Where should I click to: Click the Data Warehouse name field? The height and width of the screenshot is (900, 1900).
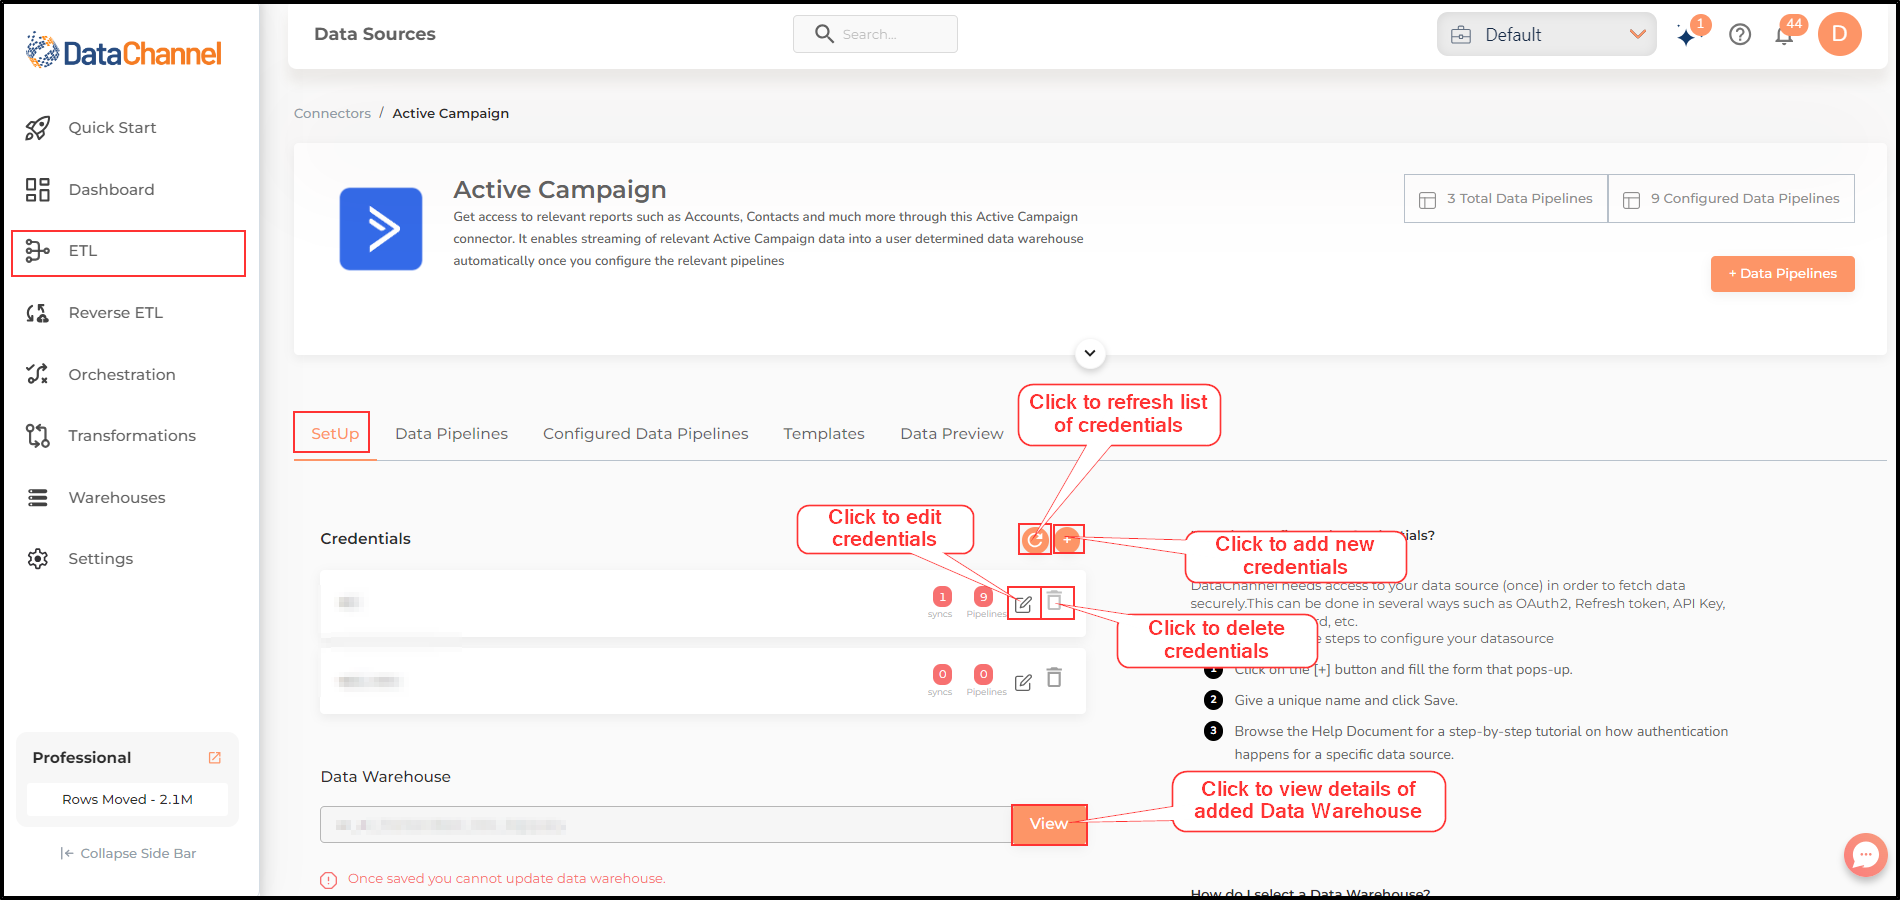[666, 825]
